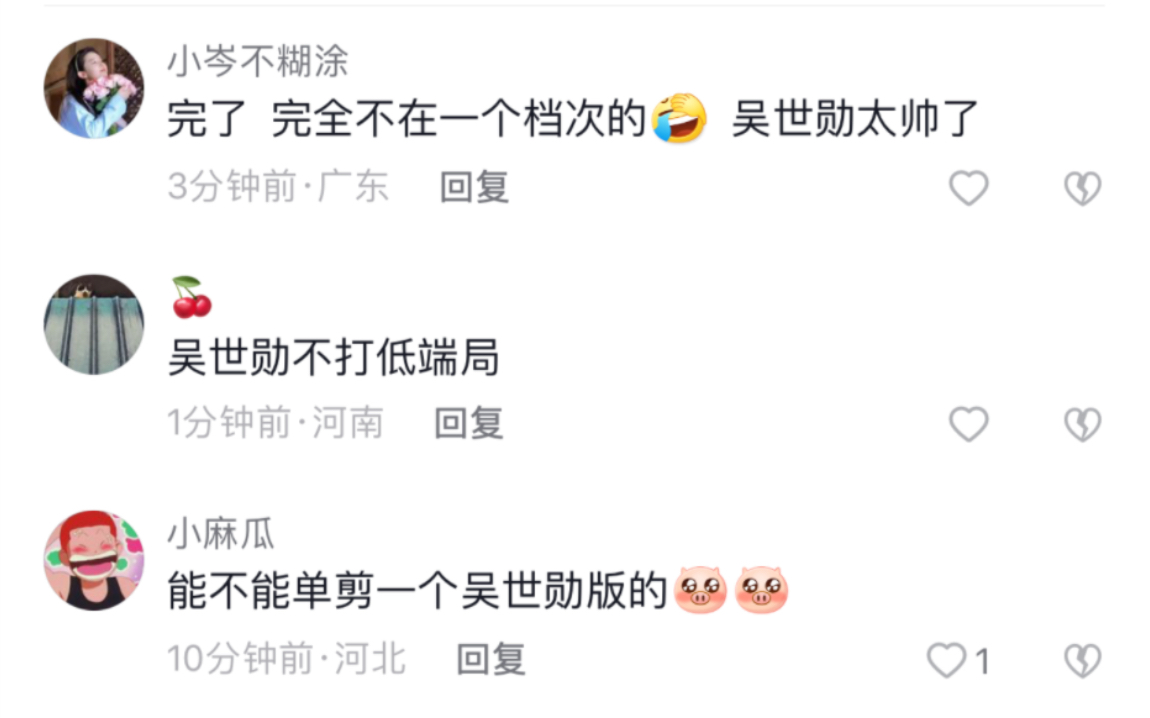Select comment text 能不能单剪一个吴世勋版的
Viewport: 1150px width, 718px height.
pos(417,591)
